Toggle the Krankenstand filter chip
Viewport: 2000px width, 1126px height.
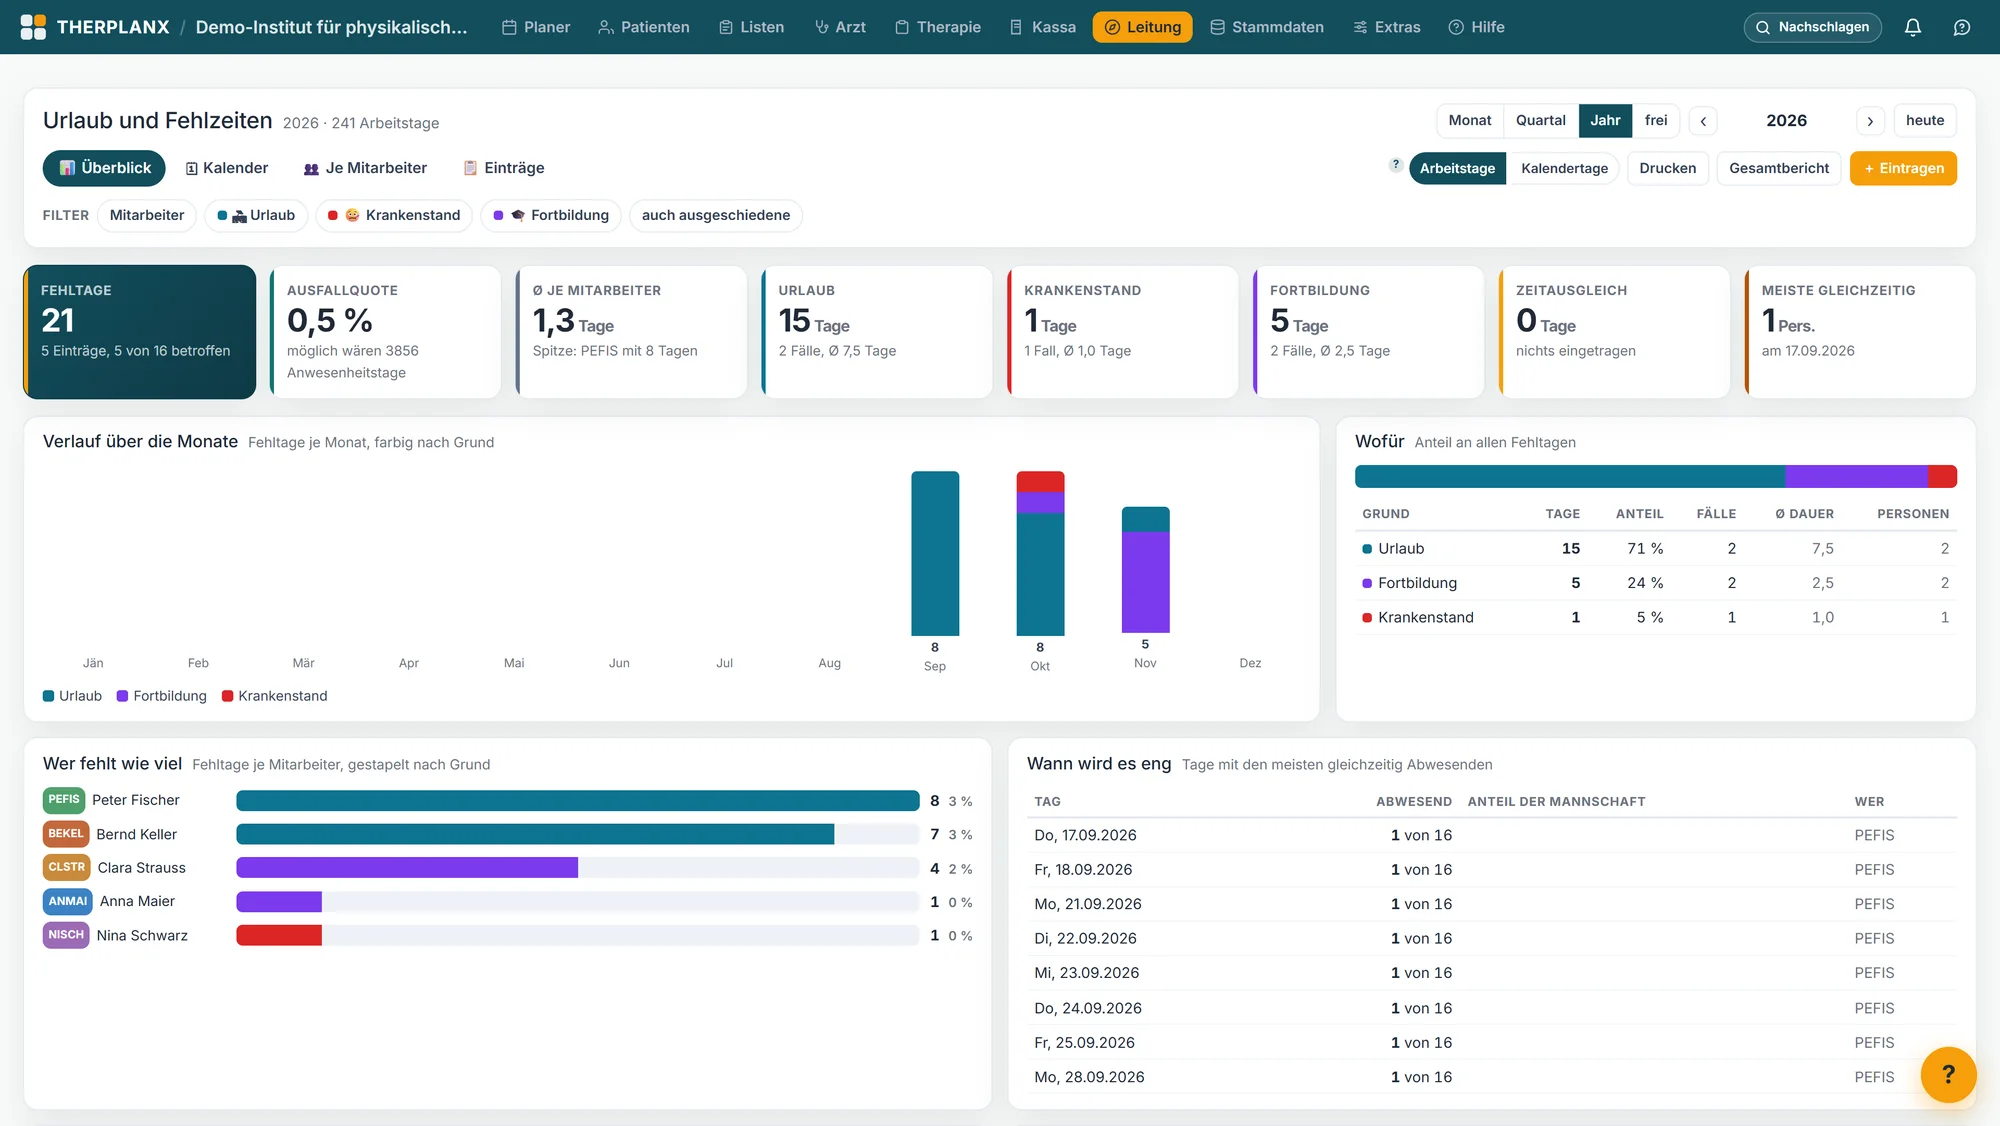point(394,215)
